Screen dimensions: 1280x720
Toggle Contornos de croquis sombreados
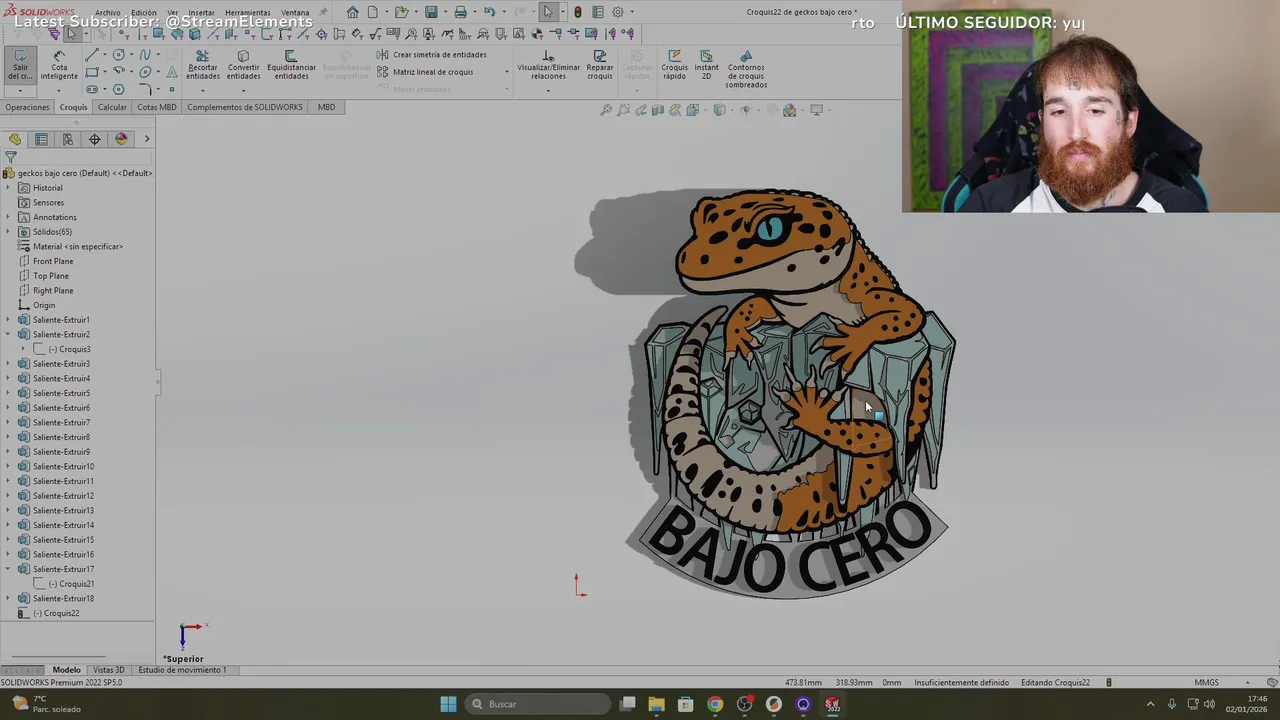[x=746, y=70]
